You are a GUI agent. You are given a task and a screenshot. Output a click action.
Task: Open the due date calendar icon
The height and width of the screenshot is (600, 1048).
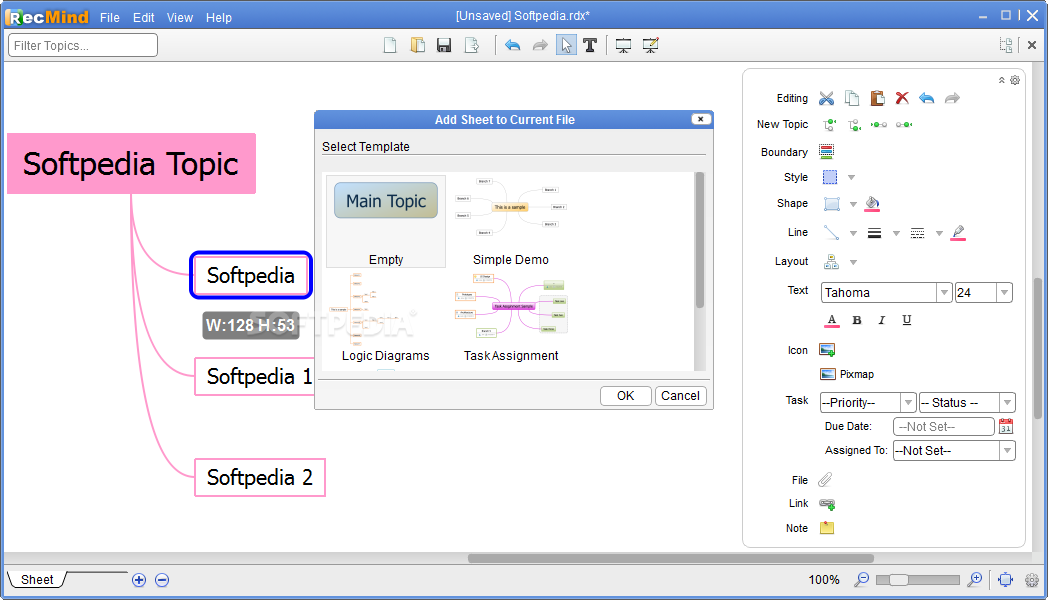tap(1006, 426)
